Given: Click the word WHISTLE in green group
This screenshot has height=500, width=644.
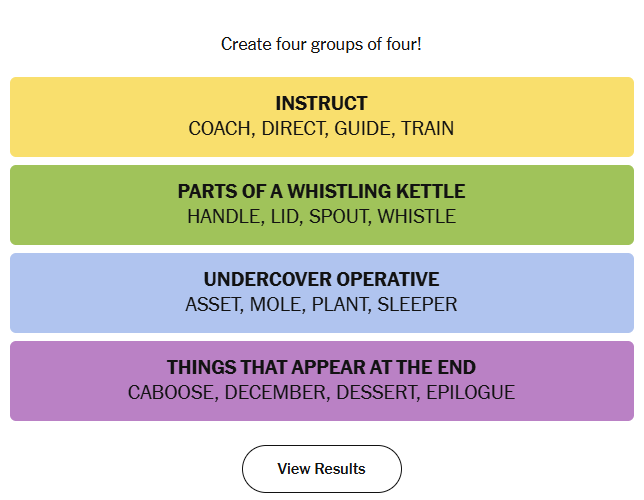Looking at the screenshot, I should 416,217.
